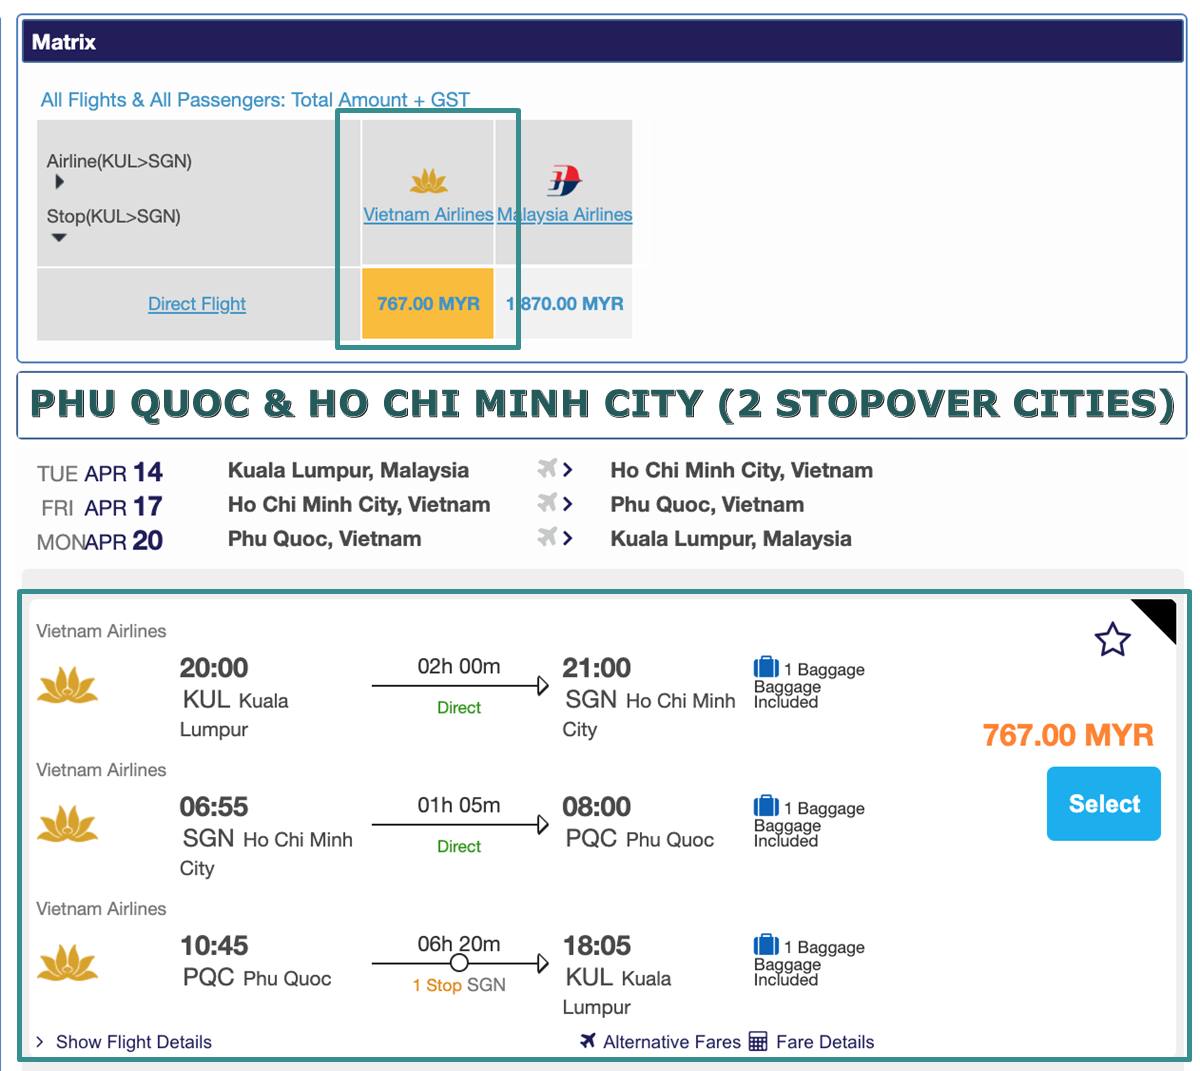1200x1071 pixels.
Task: Click the 06:55 departure time
Action: point(214,807)
